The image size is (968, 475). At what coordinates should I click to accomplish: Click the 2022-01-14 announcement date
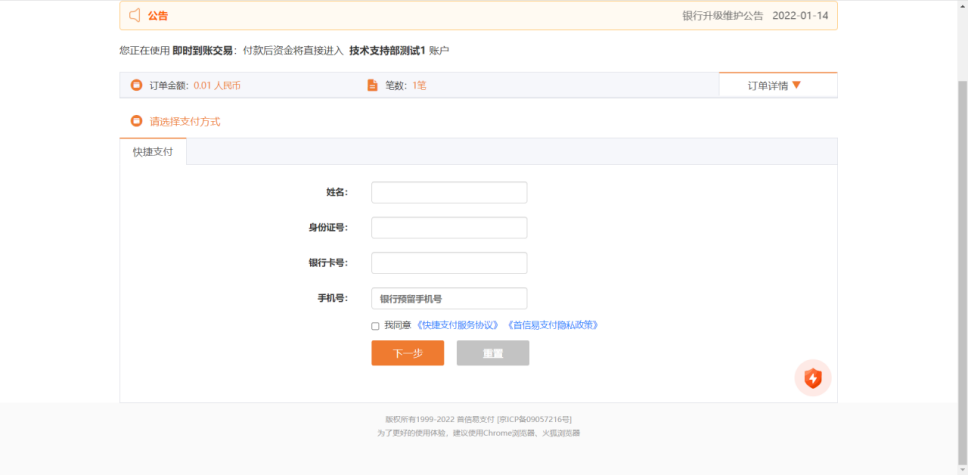(800, 16)
